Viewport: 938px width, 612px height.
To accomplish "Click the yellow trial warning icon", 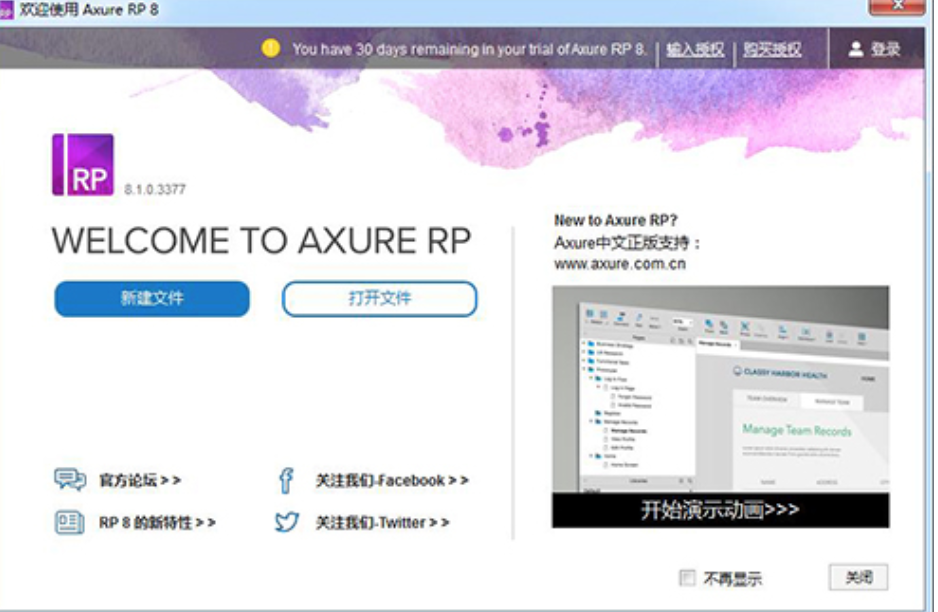I will 270,48.
